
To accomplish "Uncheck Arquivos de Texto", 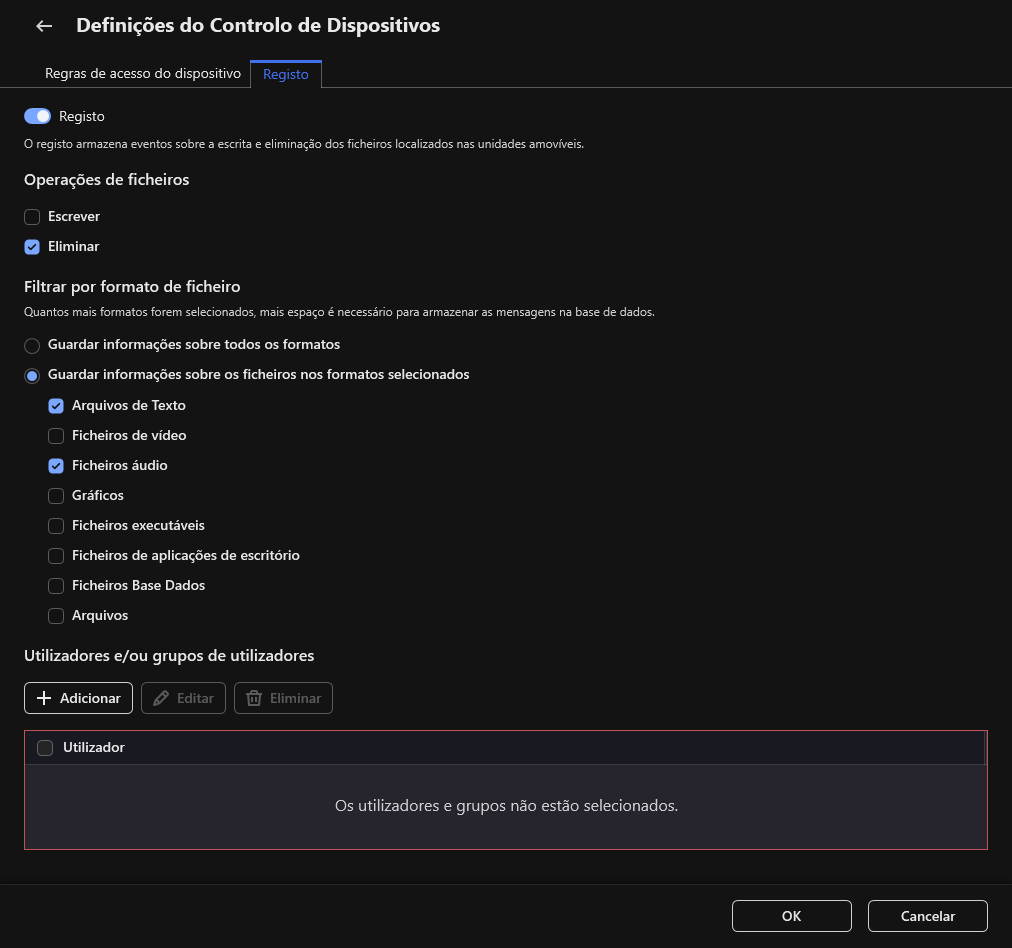I will (56, 405).
